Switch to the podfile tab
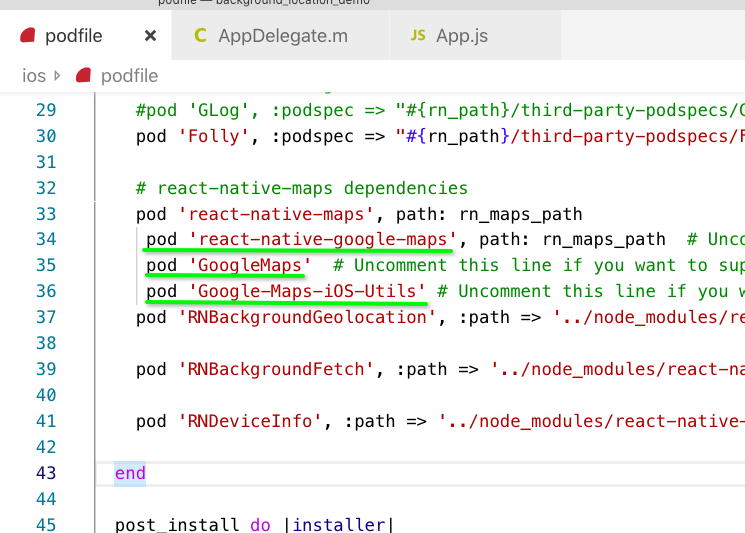Viewport: 745px width, 533px height. [x=86, y=36]
